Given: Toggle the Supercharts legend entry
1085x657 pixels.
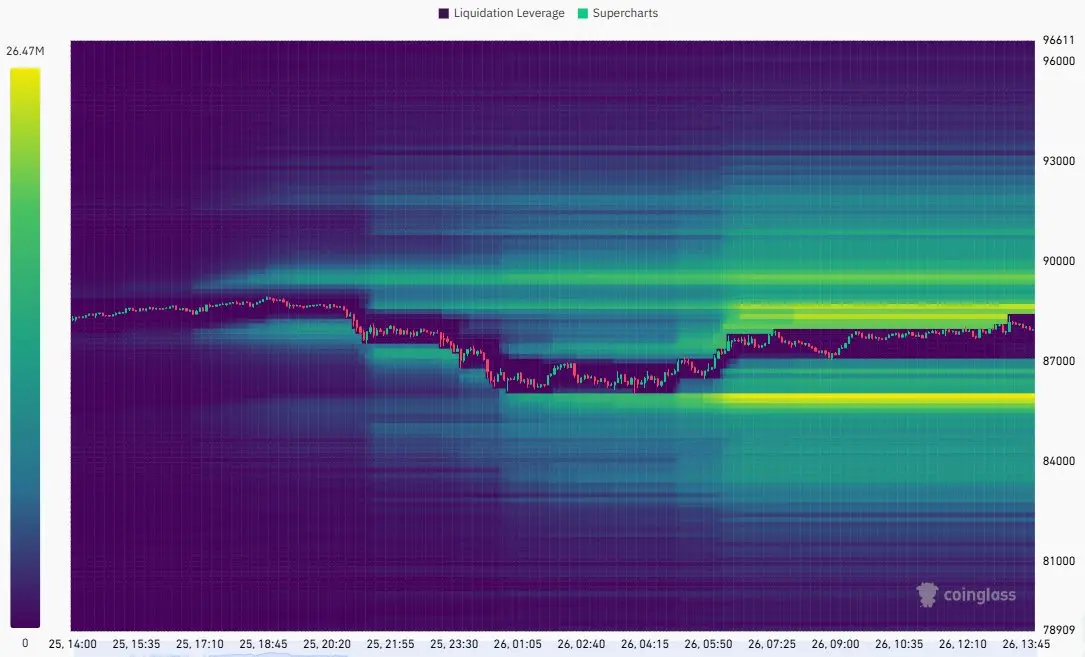Looking at the screenshot, I should pyautogui.click(x=617, y=13).
